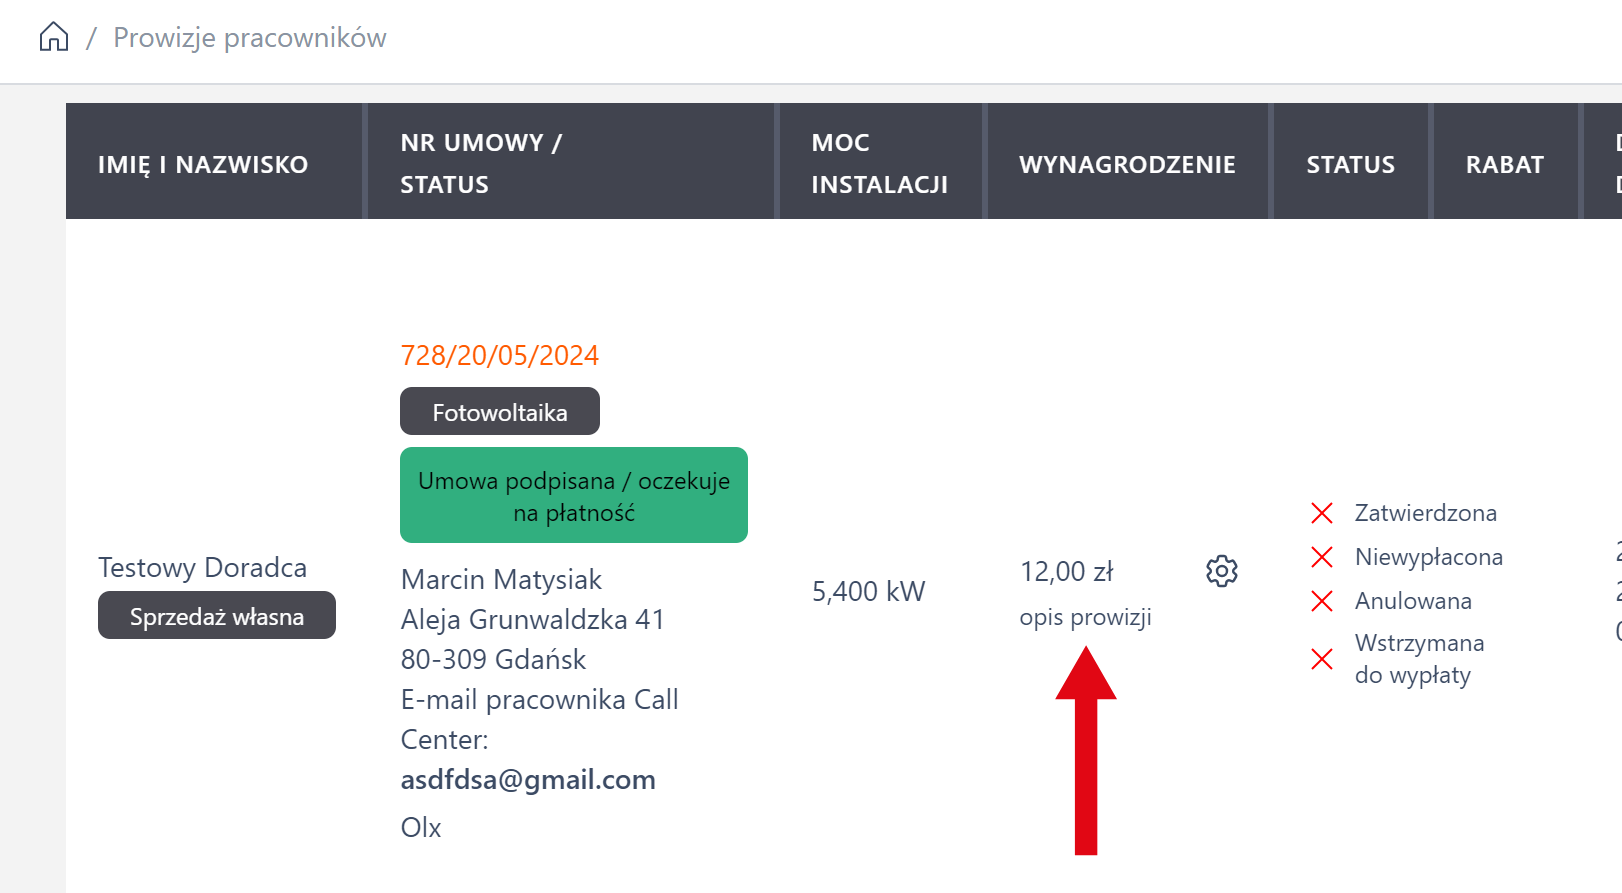Click the Fotowoltaika badge
The width and height of the screenshot is (1622, 893).
499,412
